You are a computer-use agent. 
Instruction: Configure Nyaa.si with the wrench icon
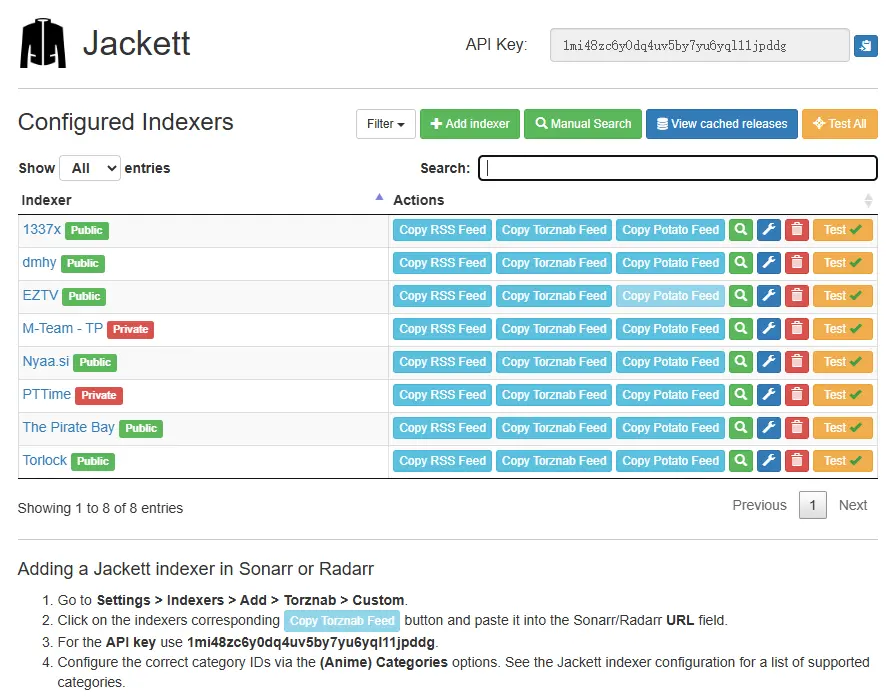point(768,362)
